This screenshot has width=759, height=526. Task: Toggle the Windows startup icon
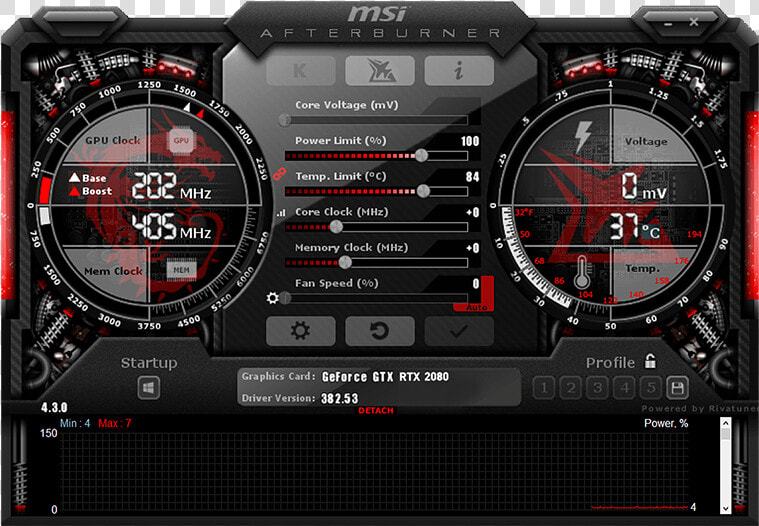pos(149,388)
